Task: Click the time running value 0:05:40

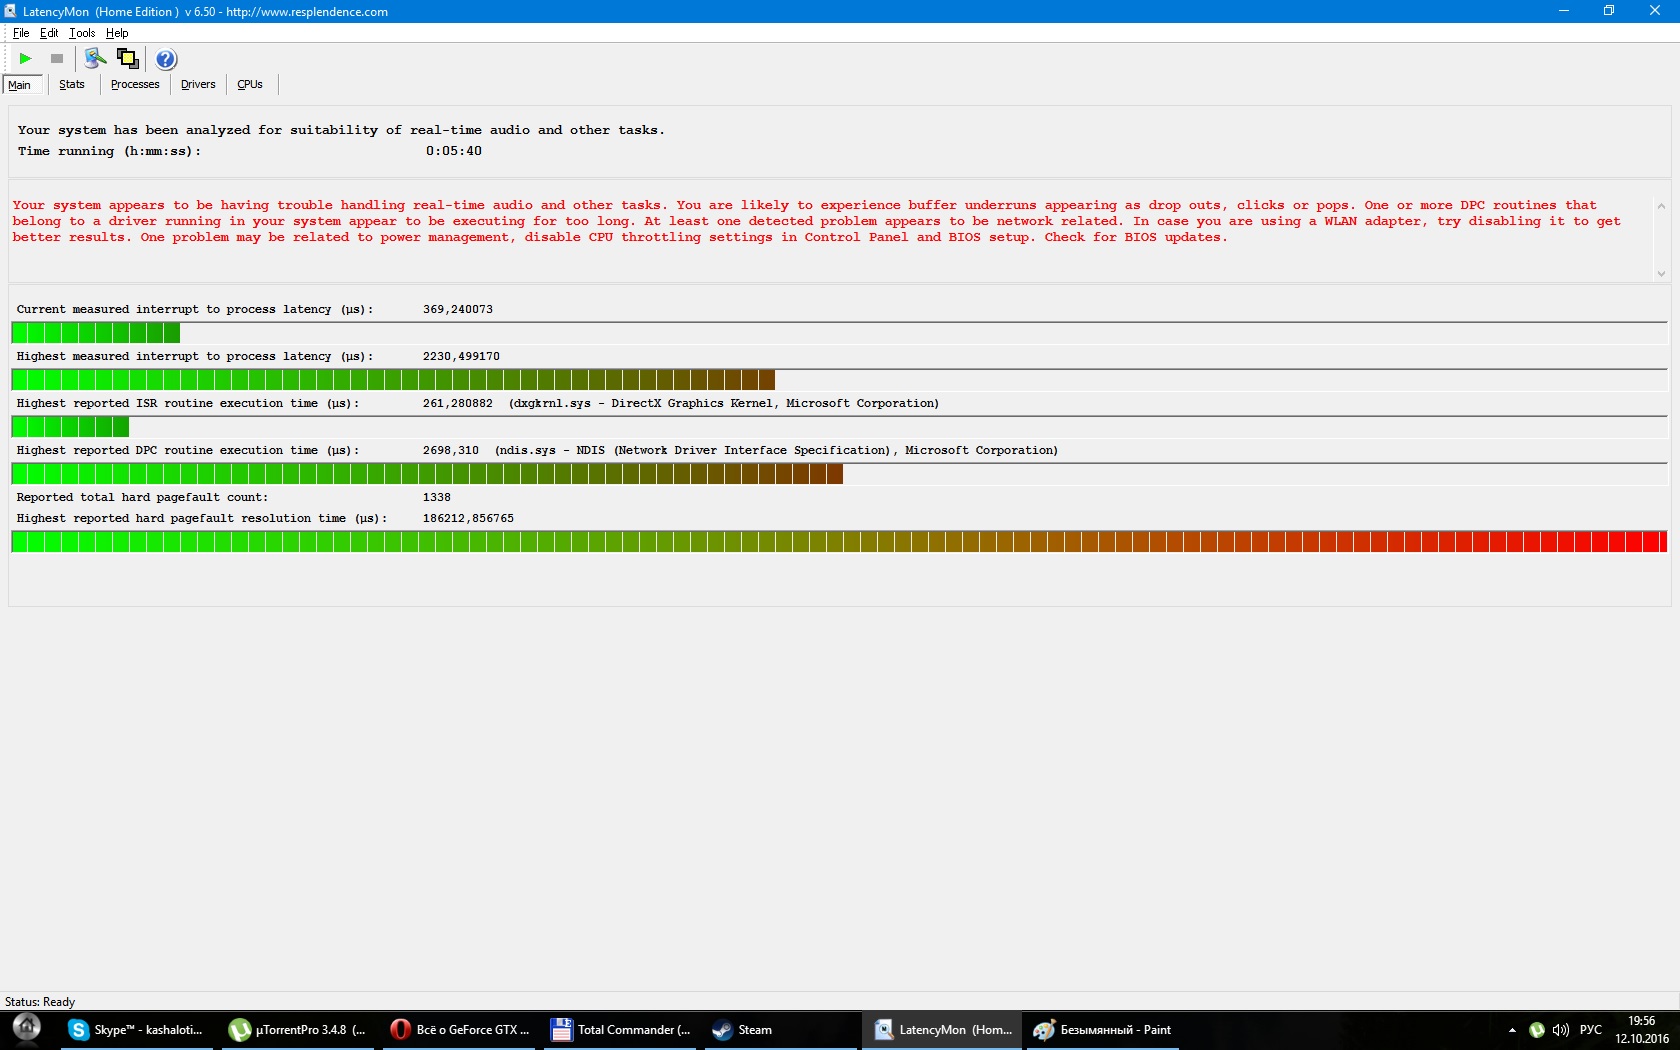Action: pos(454,151)
